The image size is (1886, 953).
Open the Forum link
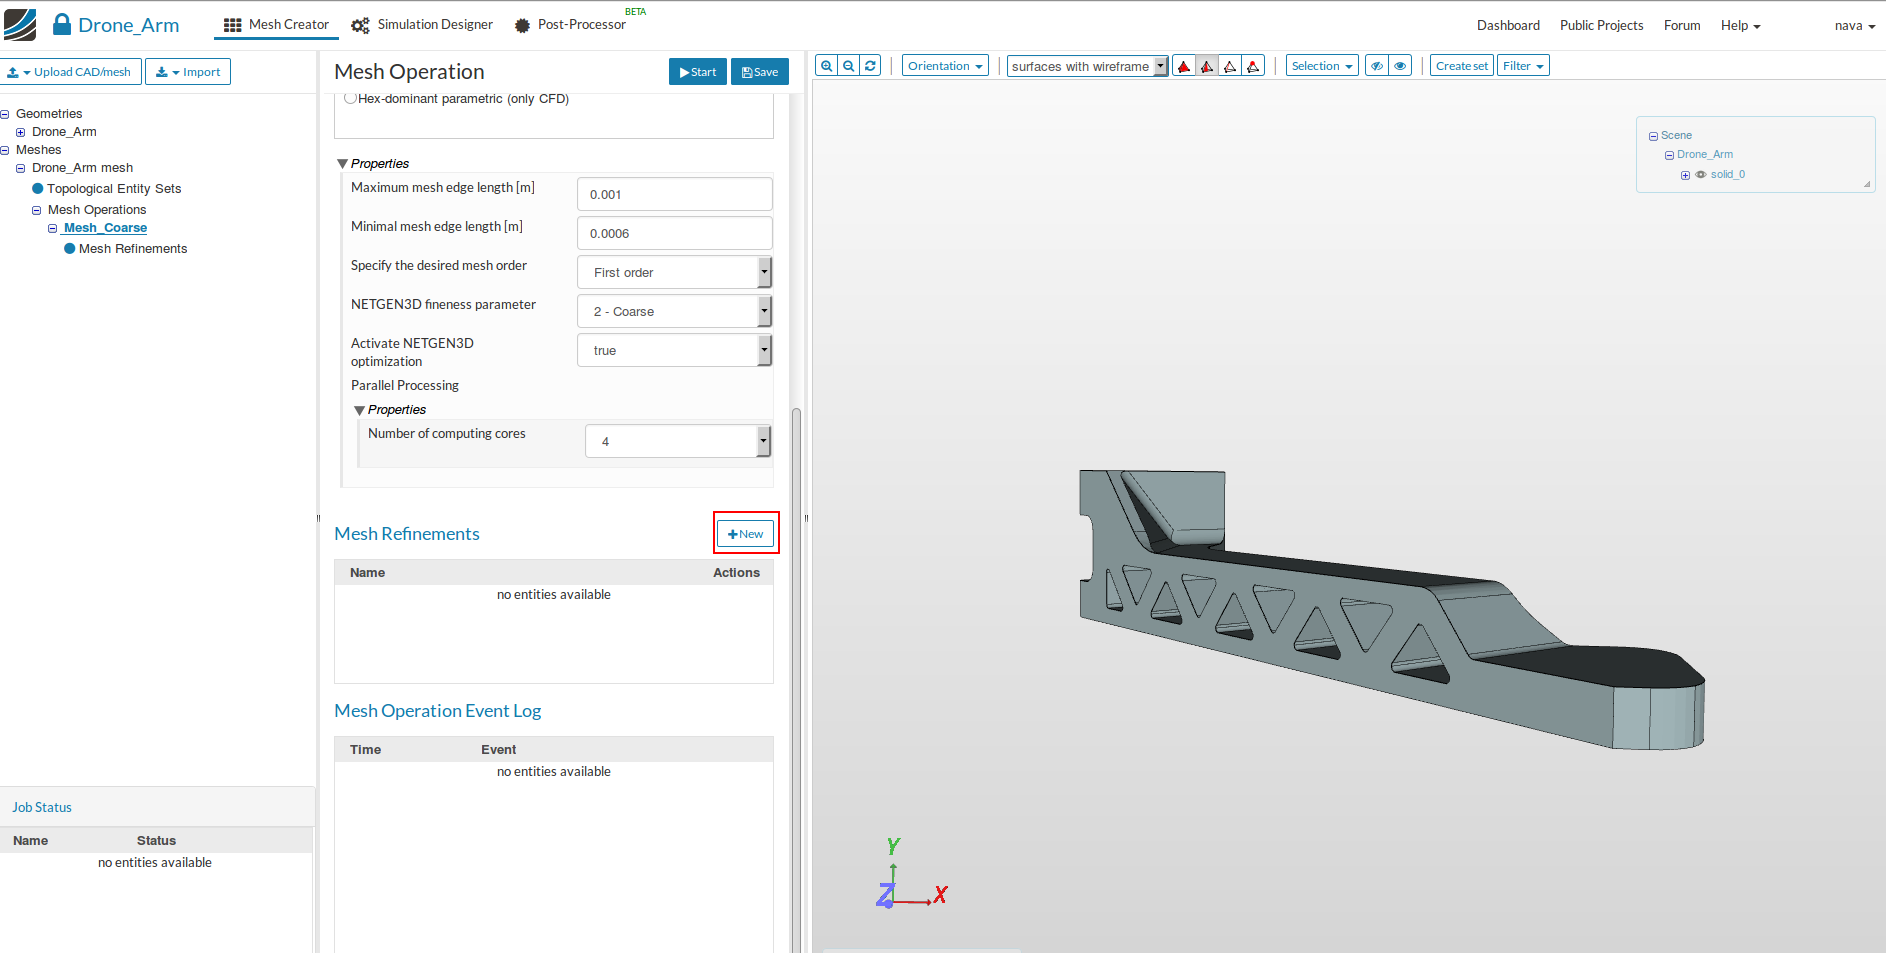pos(1682,25)
